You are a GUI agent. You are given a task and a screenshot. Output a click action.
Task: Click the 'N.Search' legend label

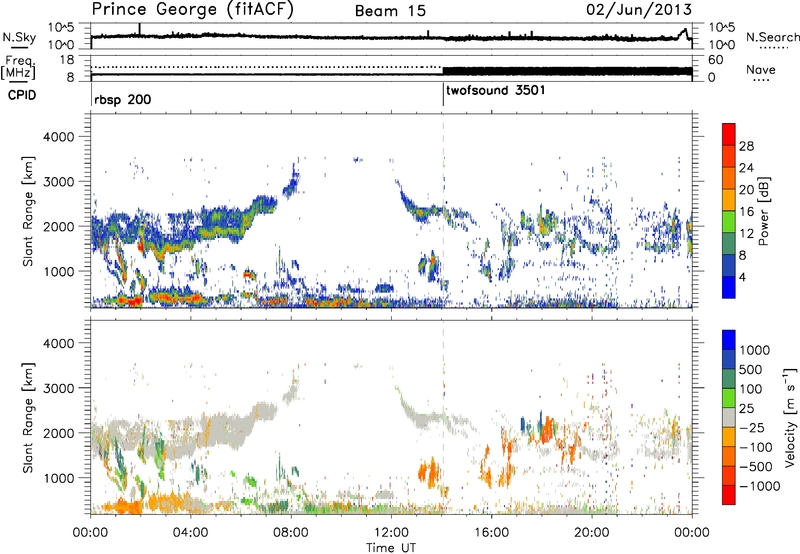click(773, 37)
